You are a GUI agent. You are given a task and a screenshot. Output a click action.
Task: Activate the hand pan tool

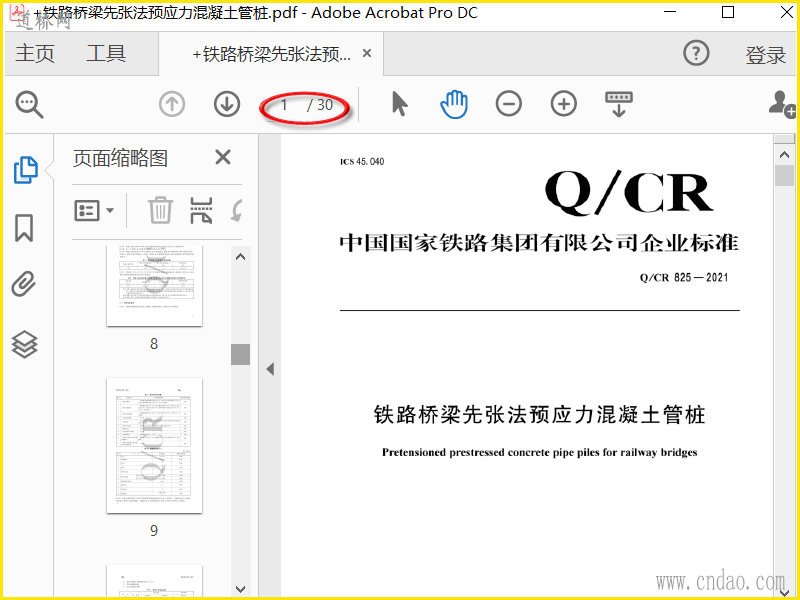tap(454, 104)
